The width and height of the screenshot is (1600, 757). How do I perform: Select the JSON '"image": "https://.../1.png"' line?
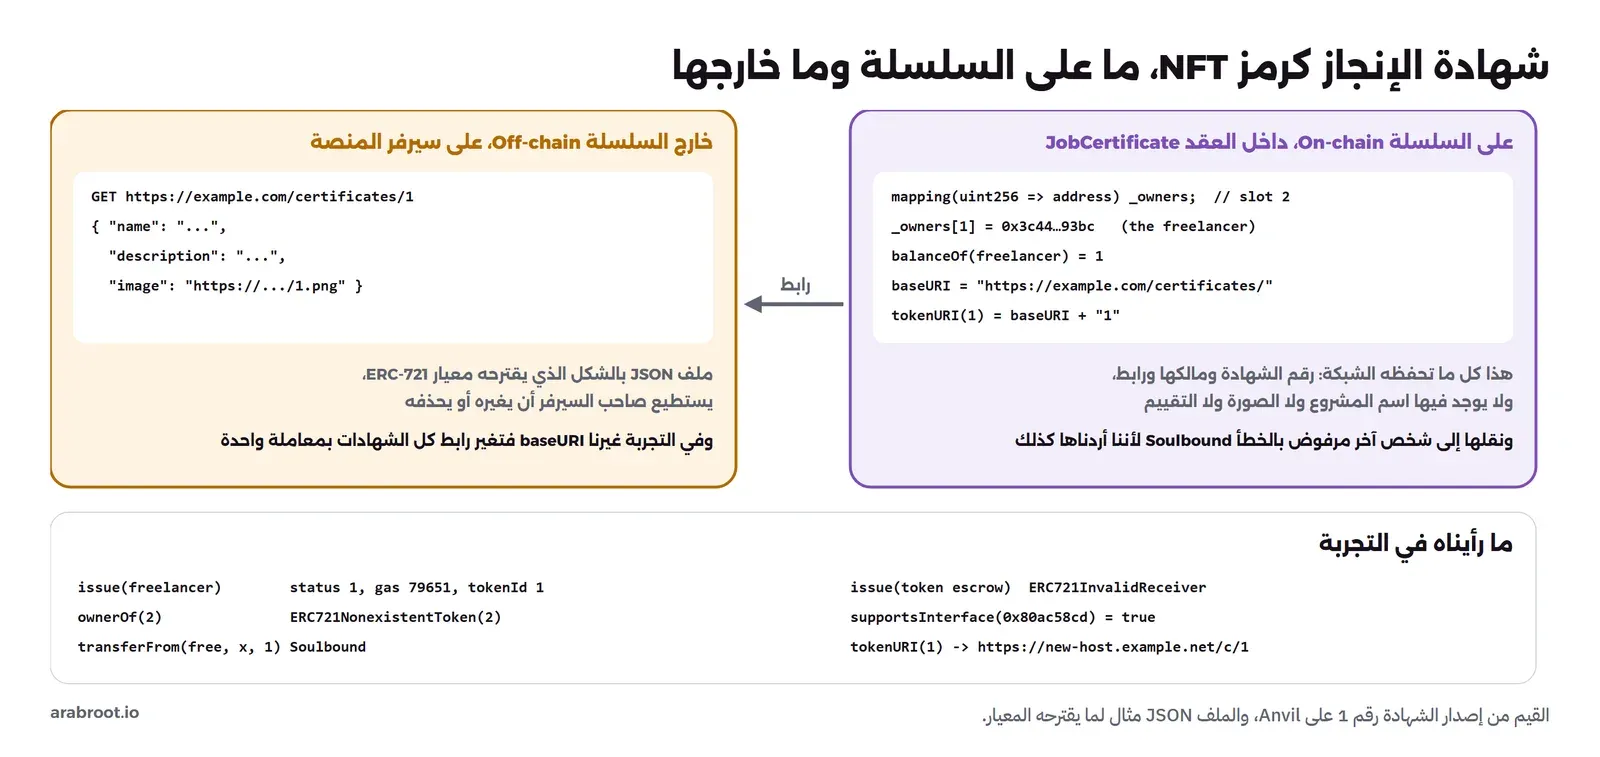[235, 286]
